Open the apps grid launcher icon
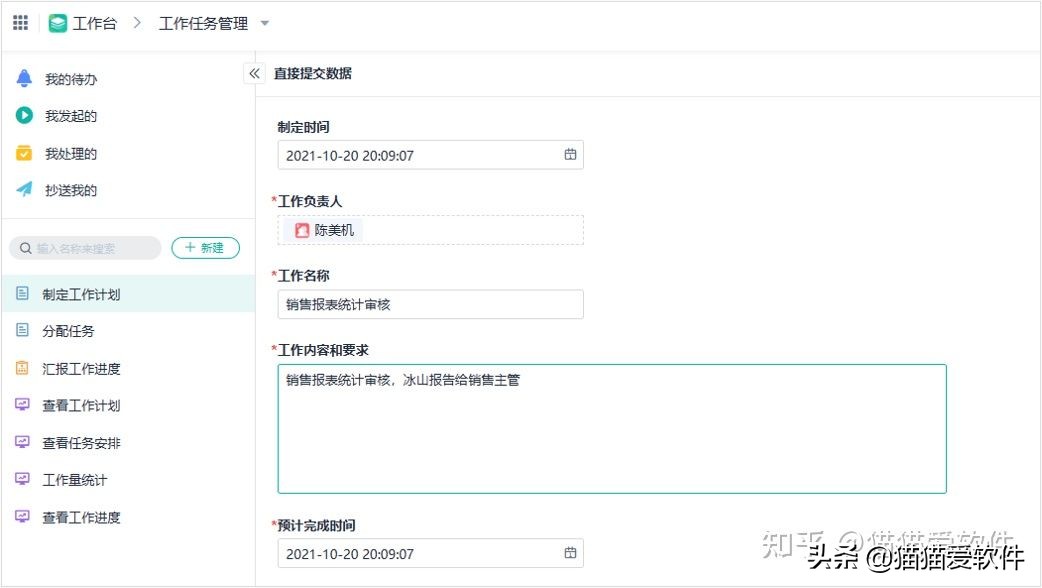 click(x=19, y=22)
